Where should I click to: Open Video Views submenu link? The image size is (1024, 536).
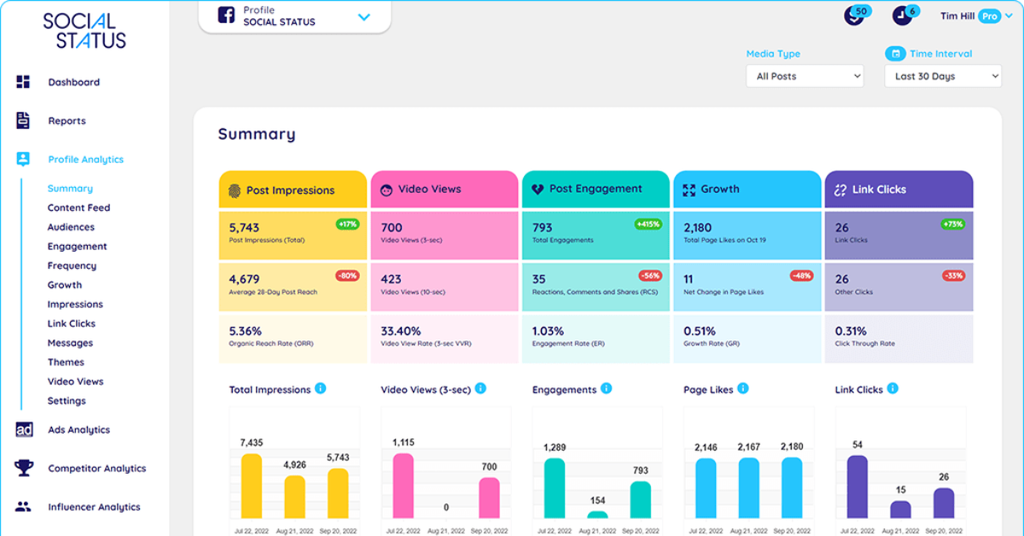click(x=75, y=381)
